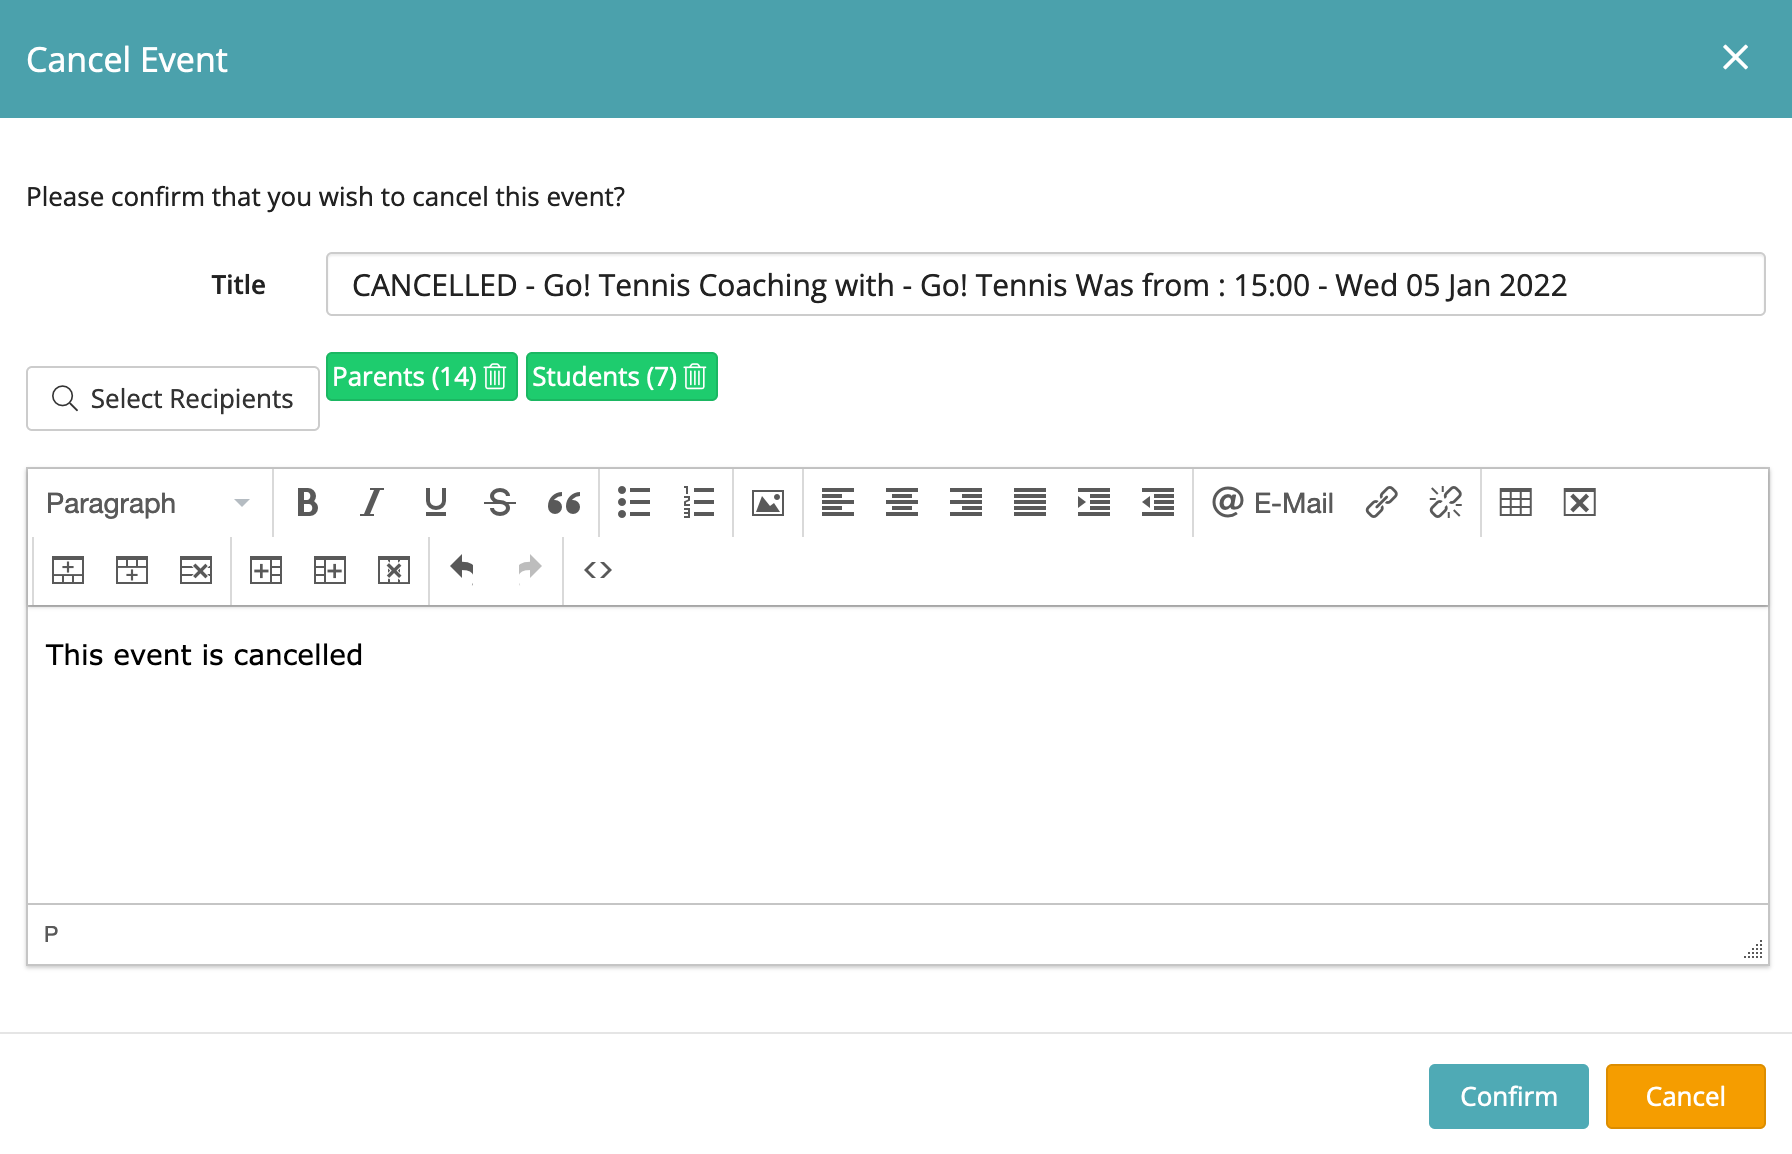Start a numbered list

tap(698, 502)
